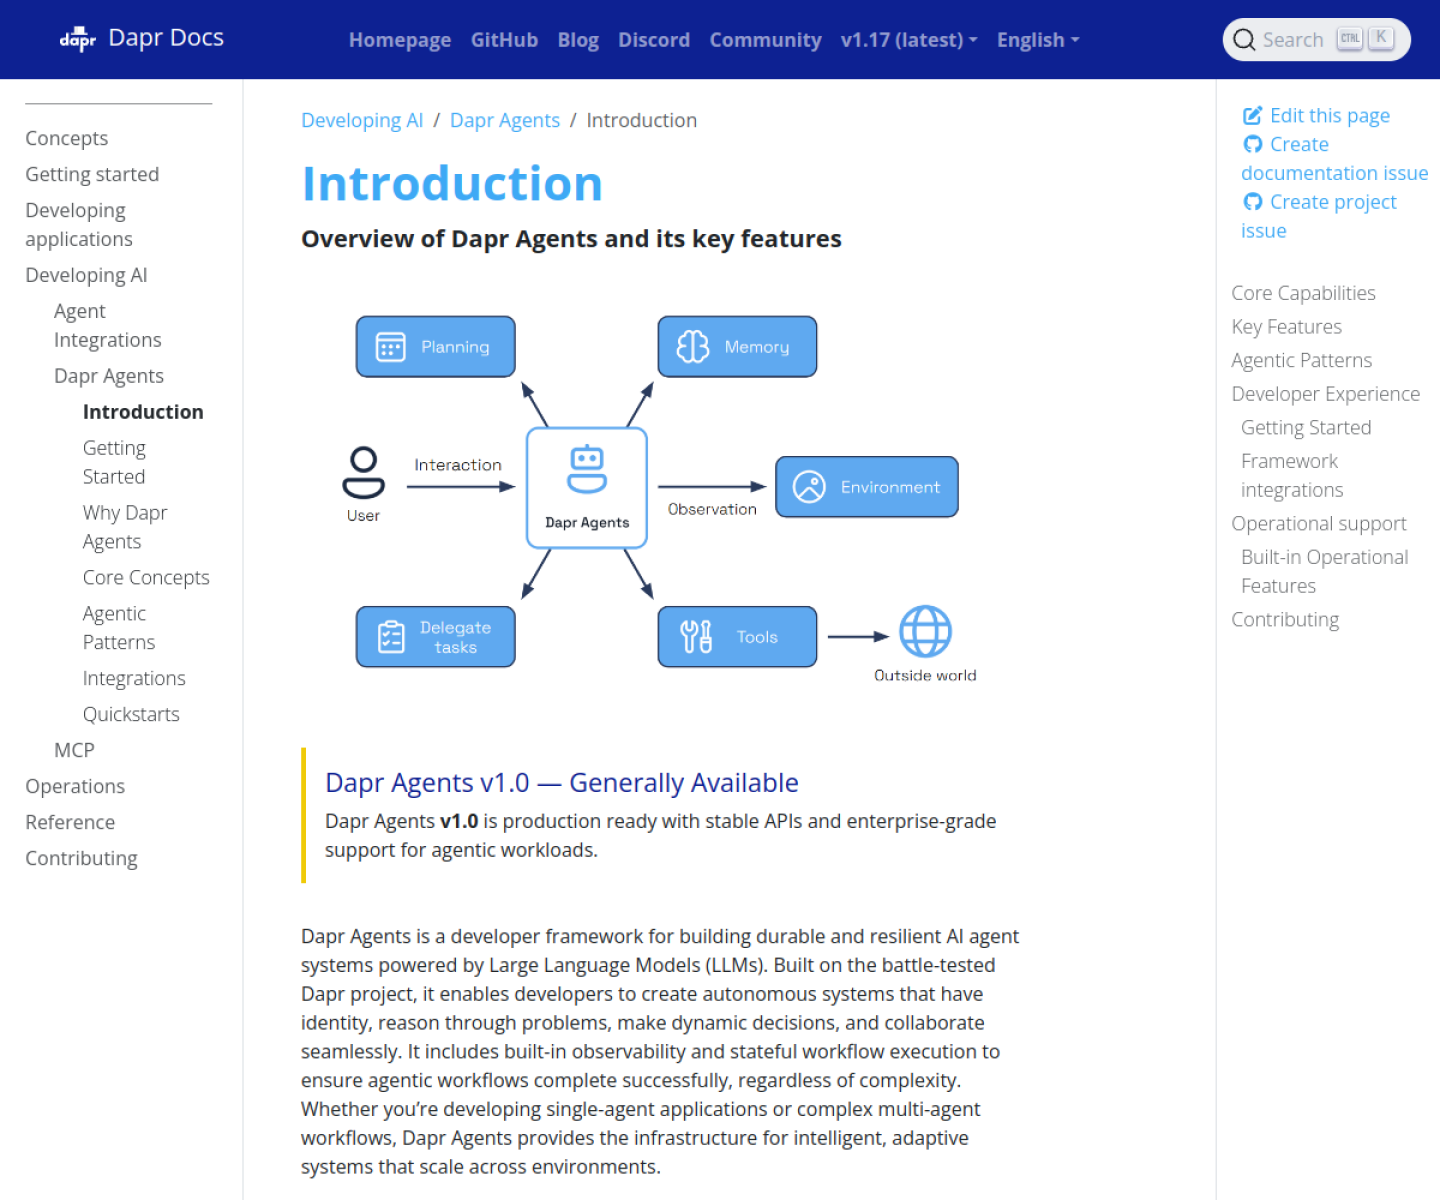
Task: Click the GitHub icon beside Create documentation issue
Action: 1252,145
